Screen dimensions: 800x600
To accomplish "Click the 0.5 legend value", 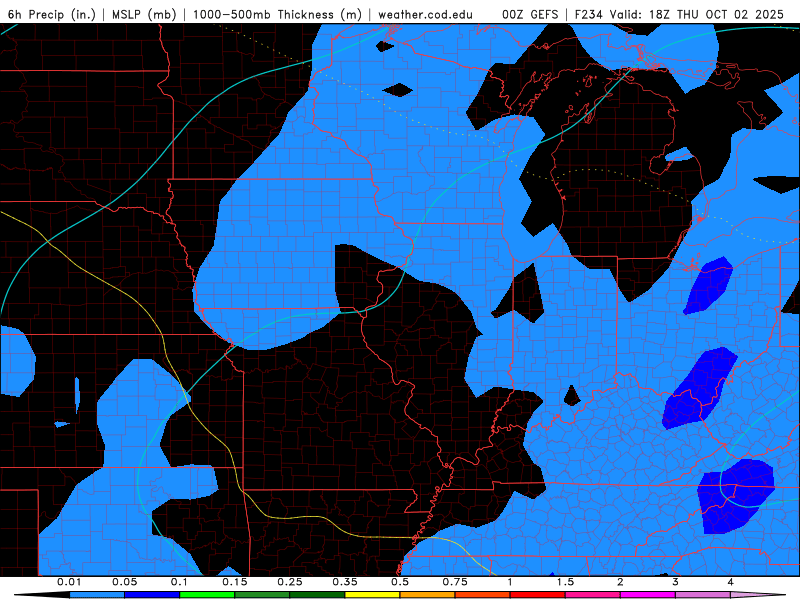I will pyautogui.click(x=400, y=582).
